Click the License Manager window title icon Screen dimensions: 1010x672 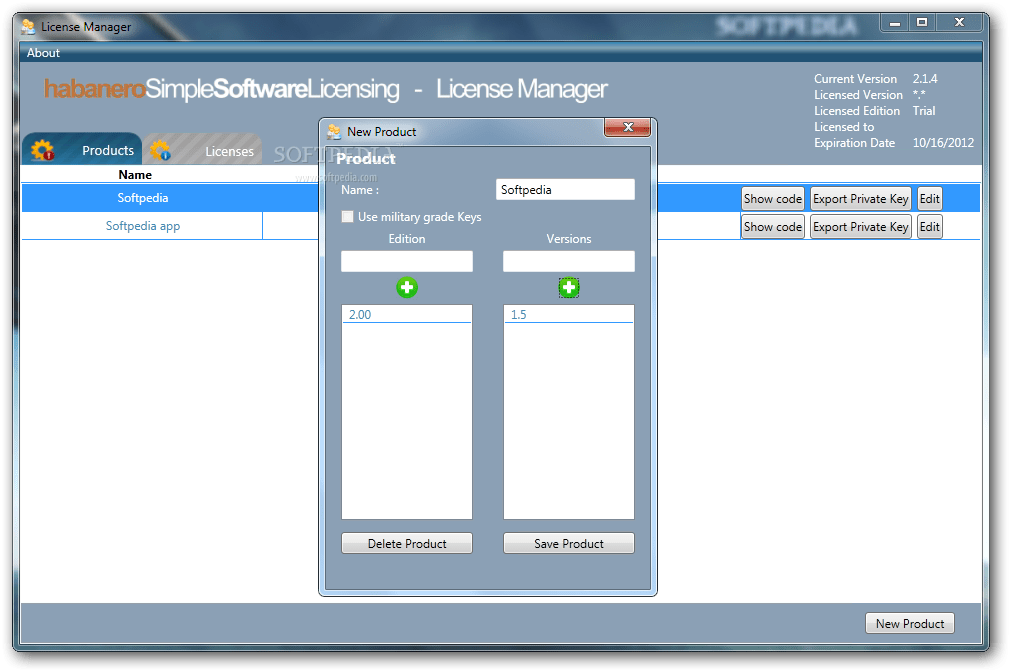pos(26,27)
